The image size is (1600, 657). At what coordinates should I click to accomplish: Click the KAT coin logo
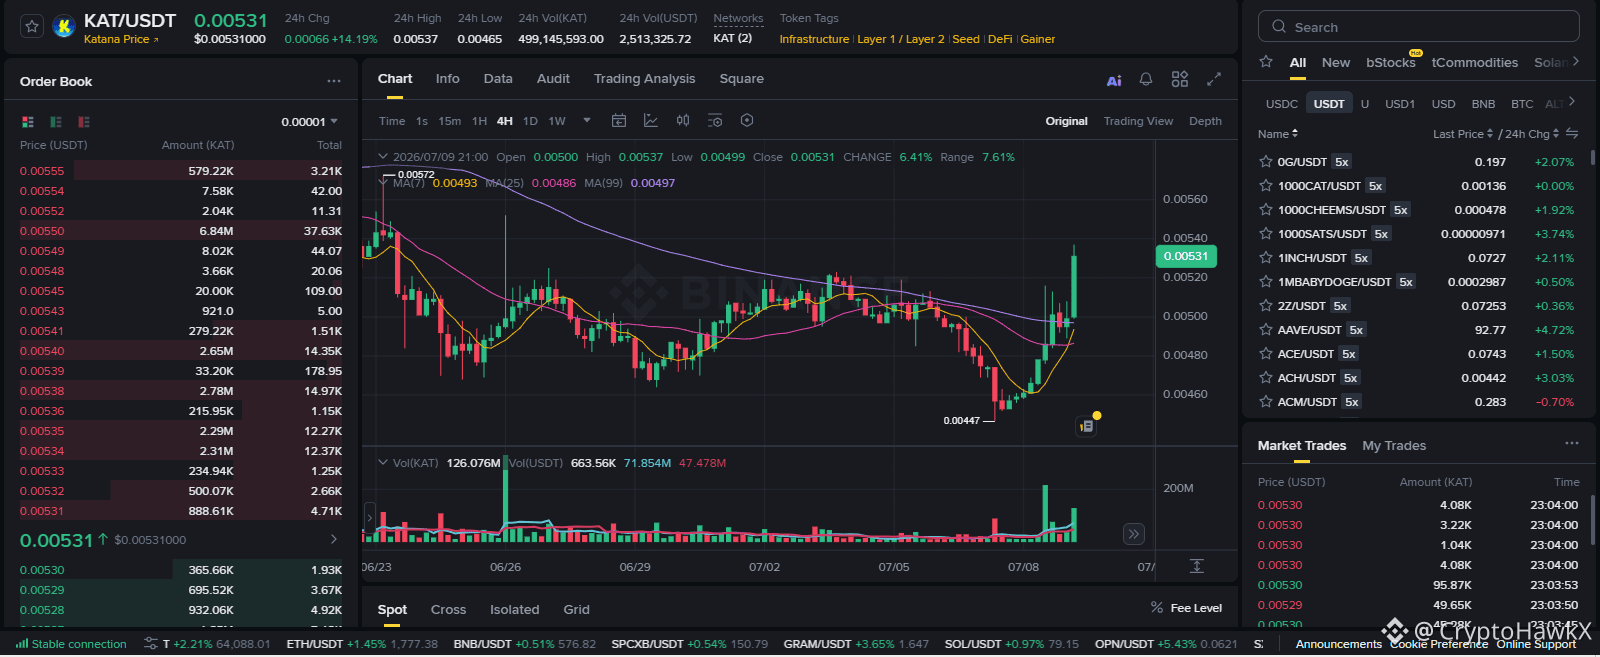click(64, 27)
